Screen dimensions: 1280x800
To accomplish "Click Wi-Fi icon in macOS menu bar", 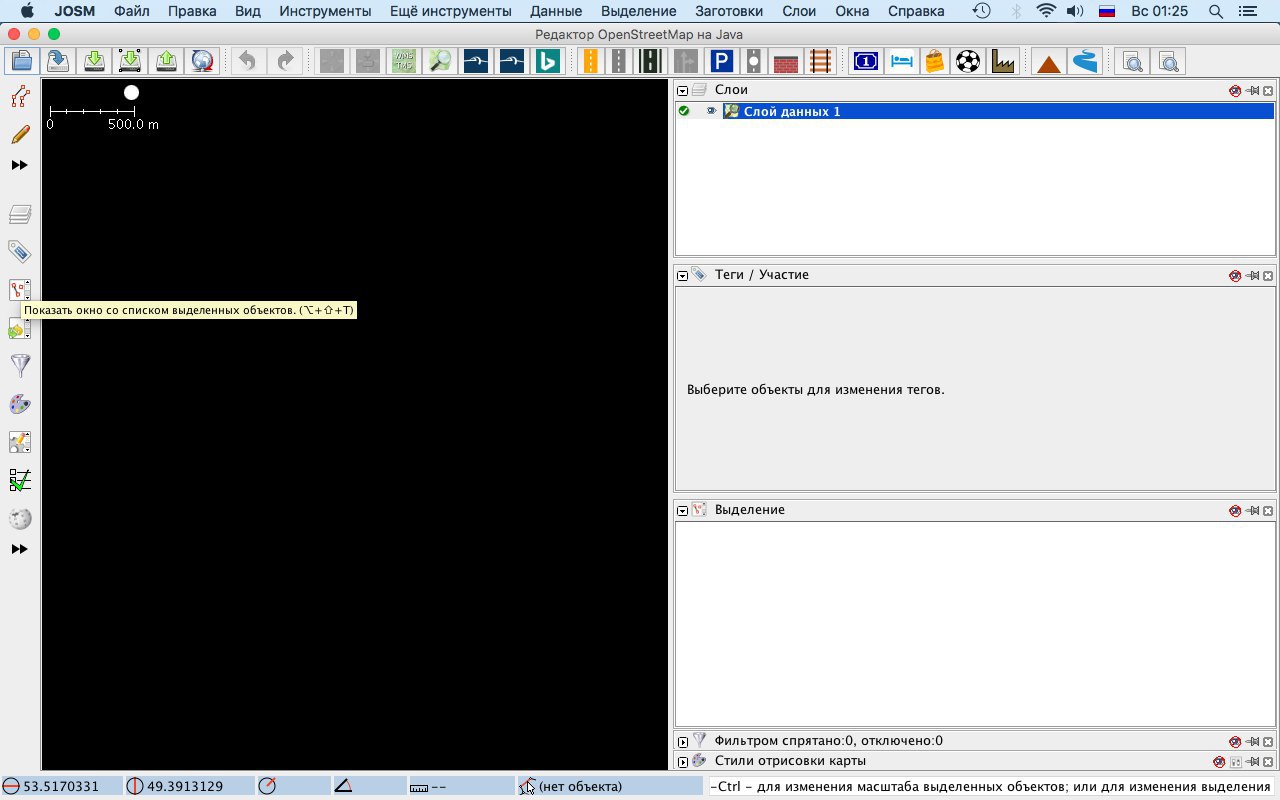I will tap(1046, 11).
